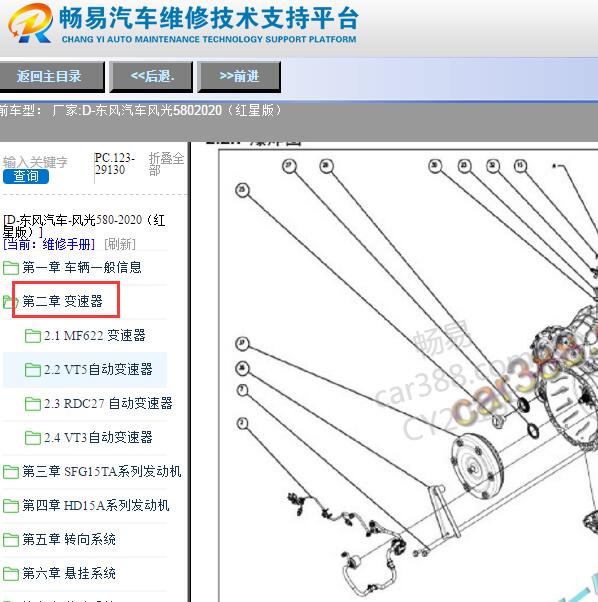Click folder icon beside 第三章 SFG15TA系列发动机
This screenshot has height=602, width=598.
(11, 472)
